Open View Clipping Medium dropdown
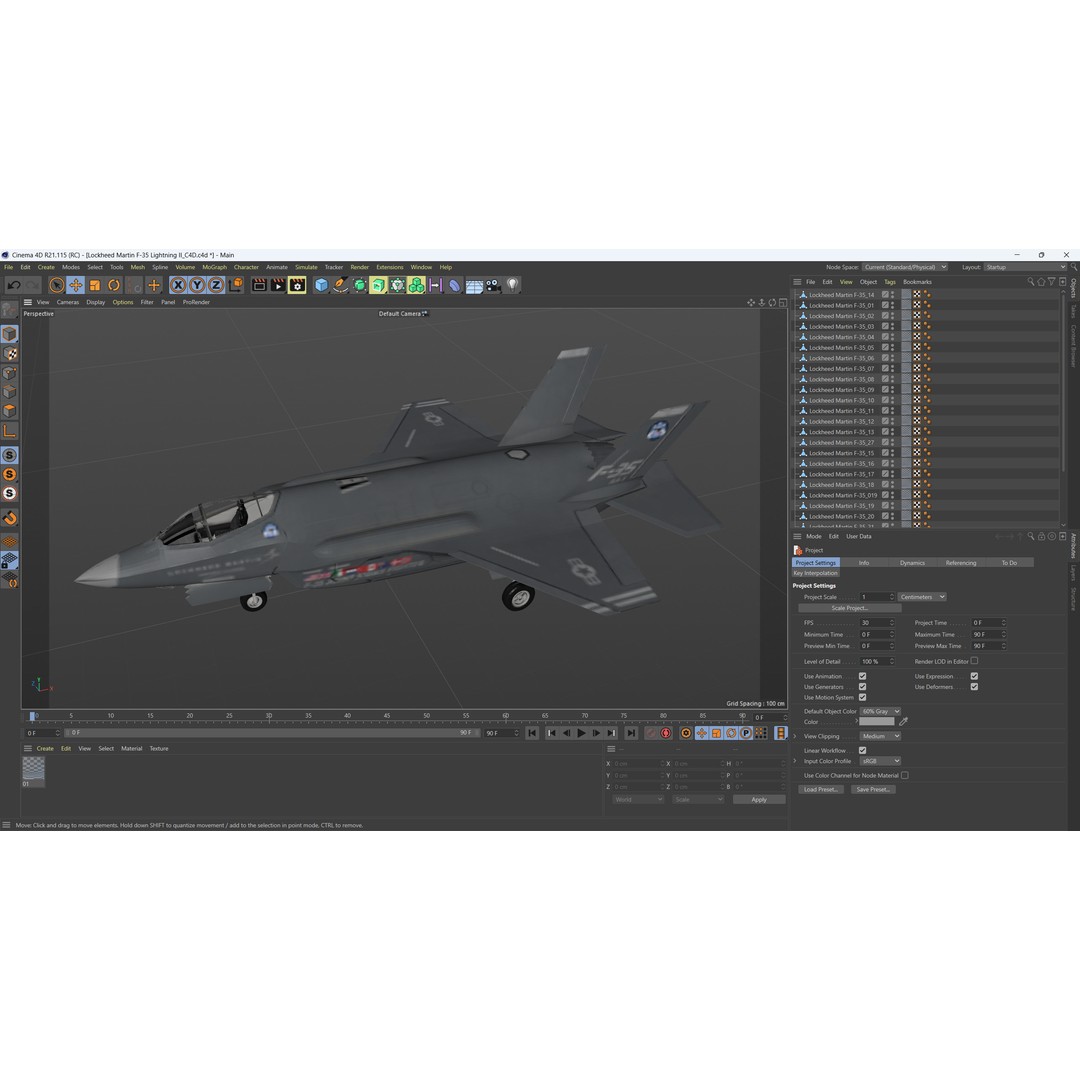Screen dimensions: 1080x1080 point(880,736)
